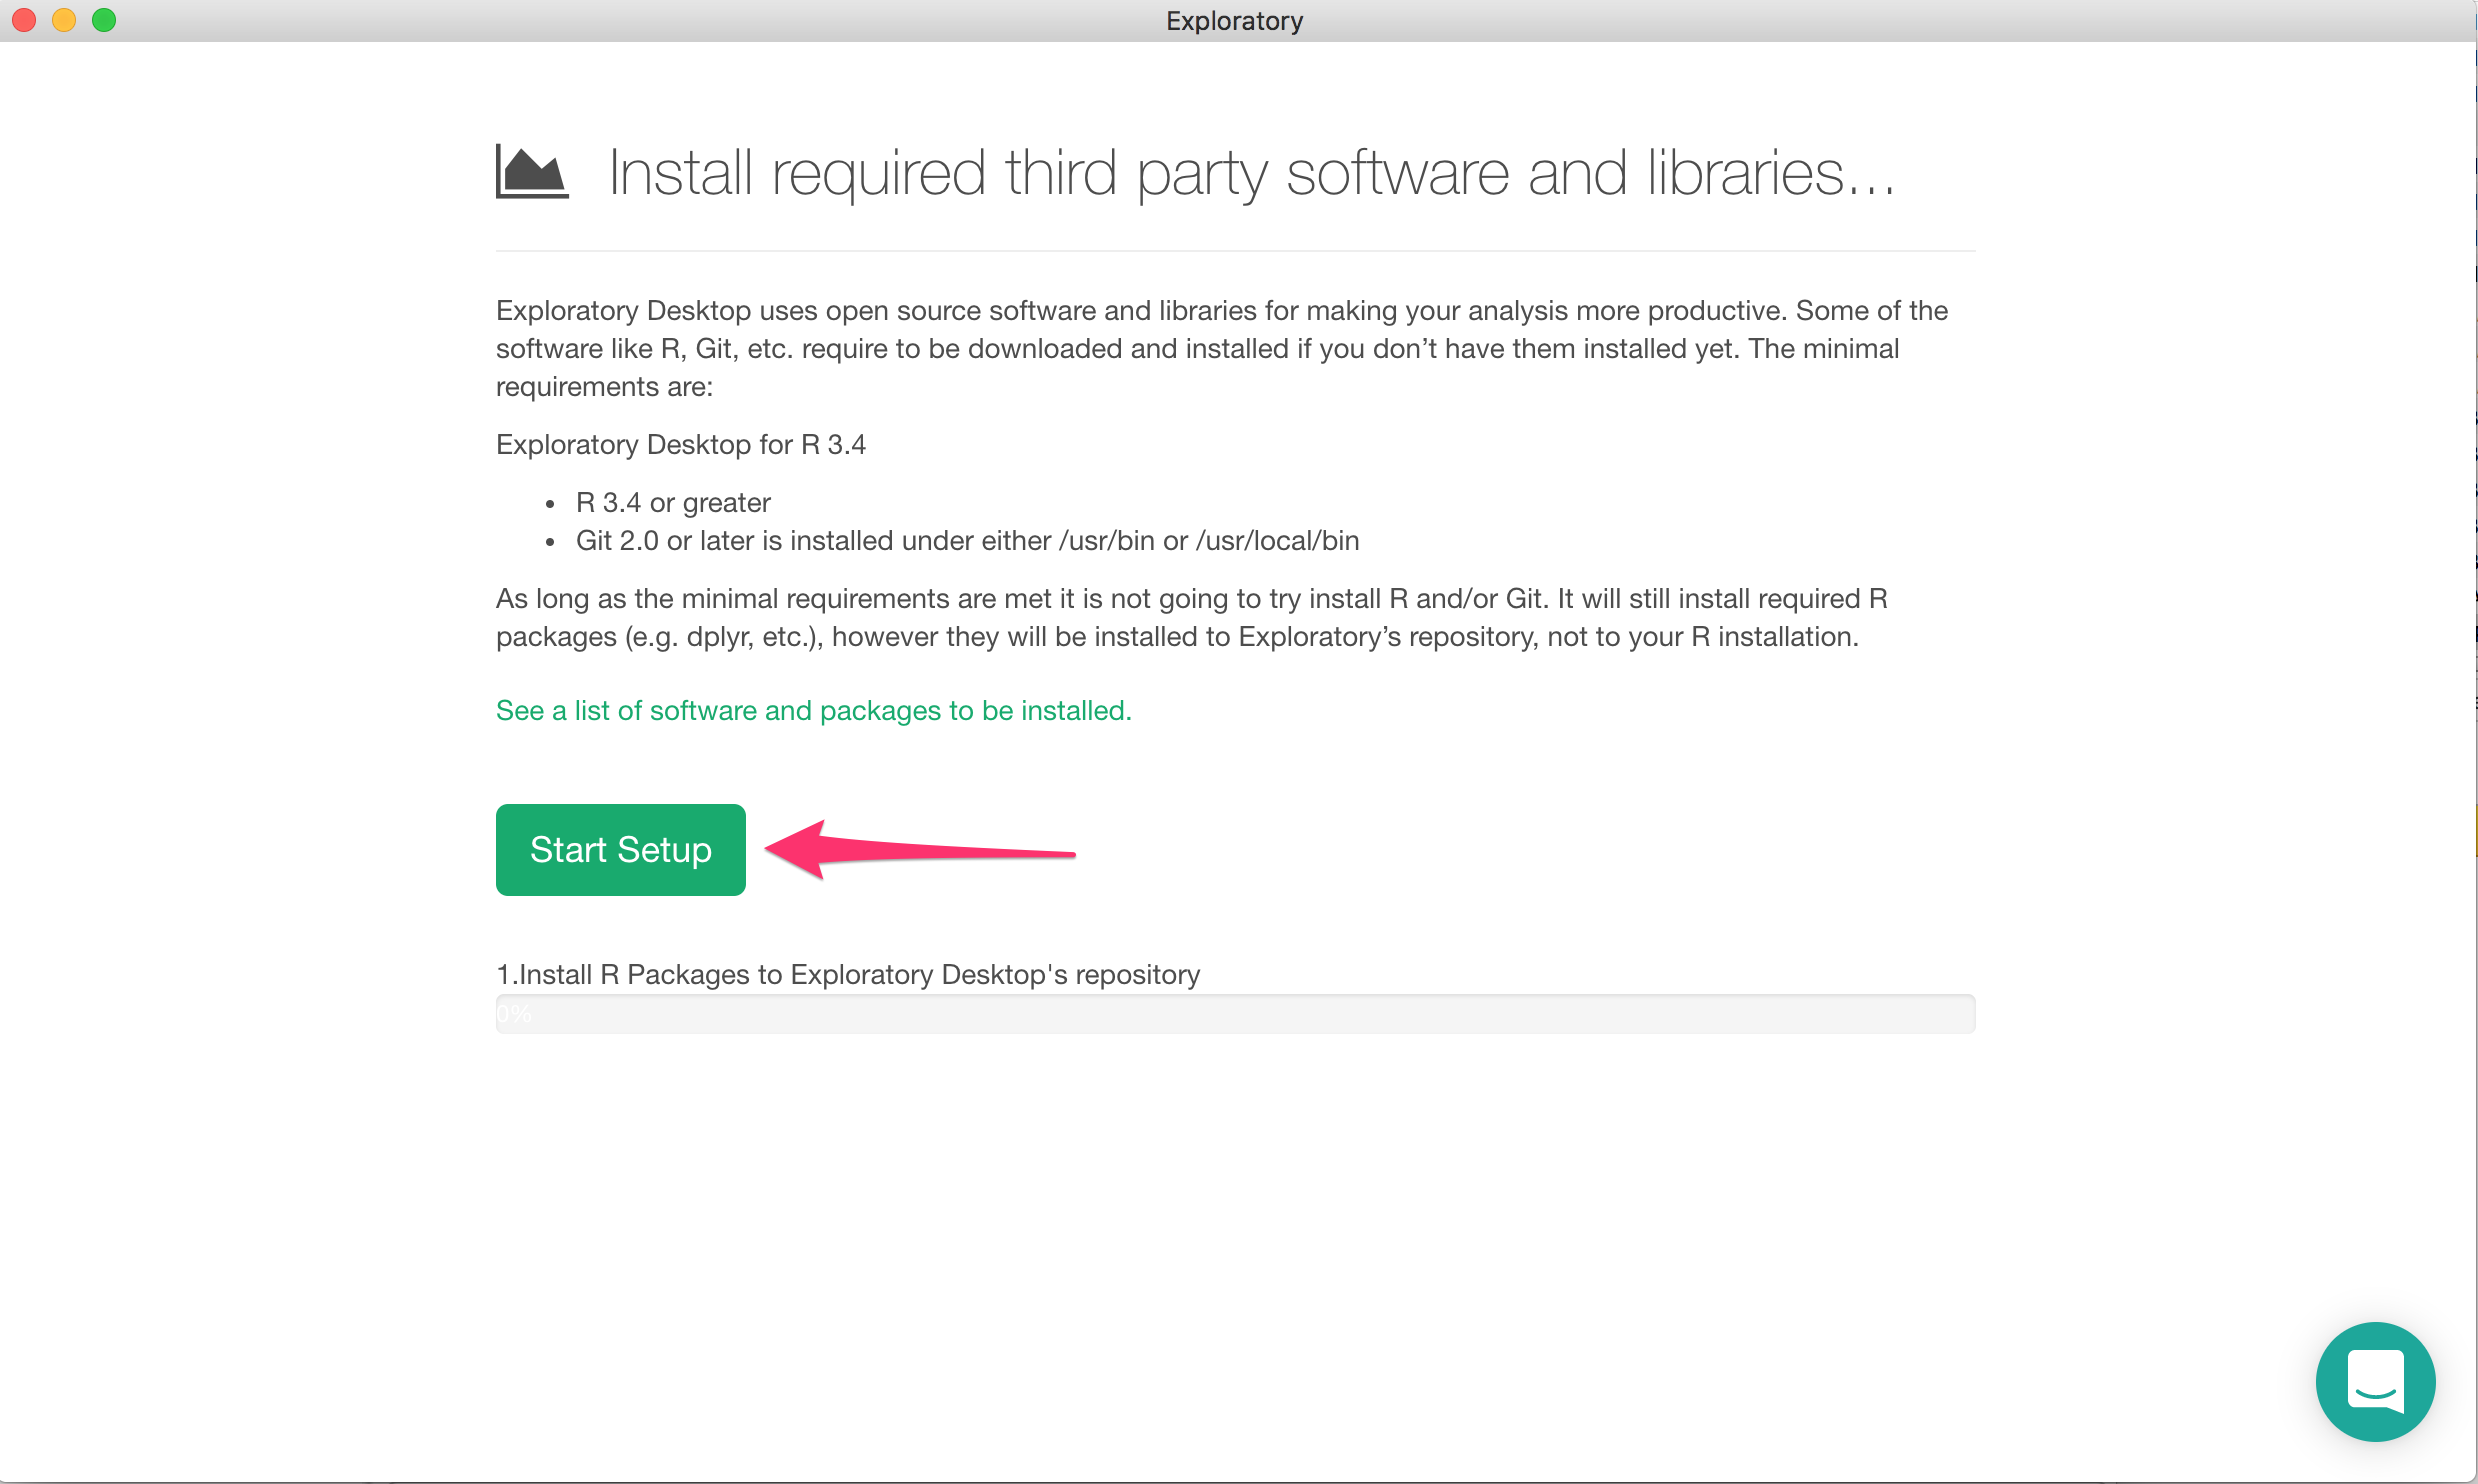
Task: Click the 'Git 2.0 or later' bullet
Action: 967,540
